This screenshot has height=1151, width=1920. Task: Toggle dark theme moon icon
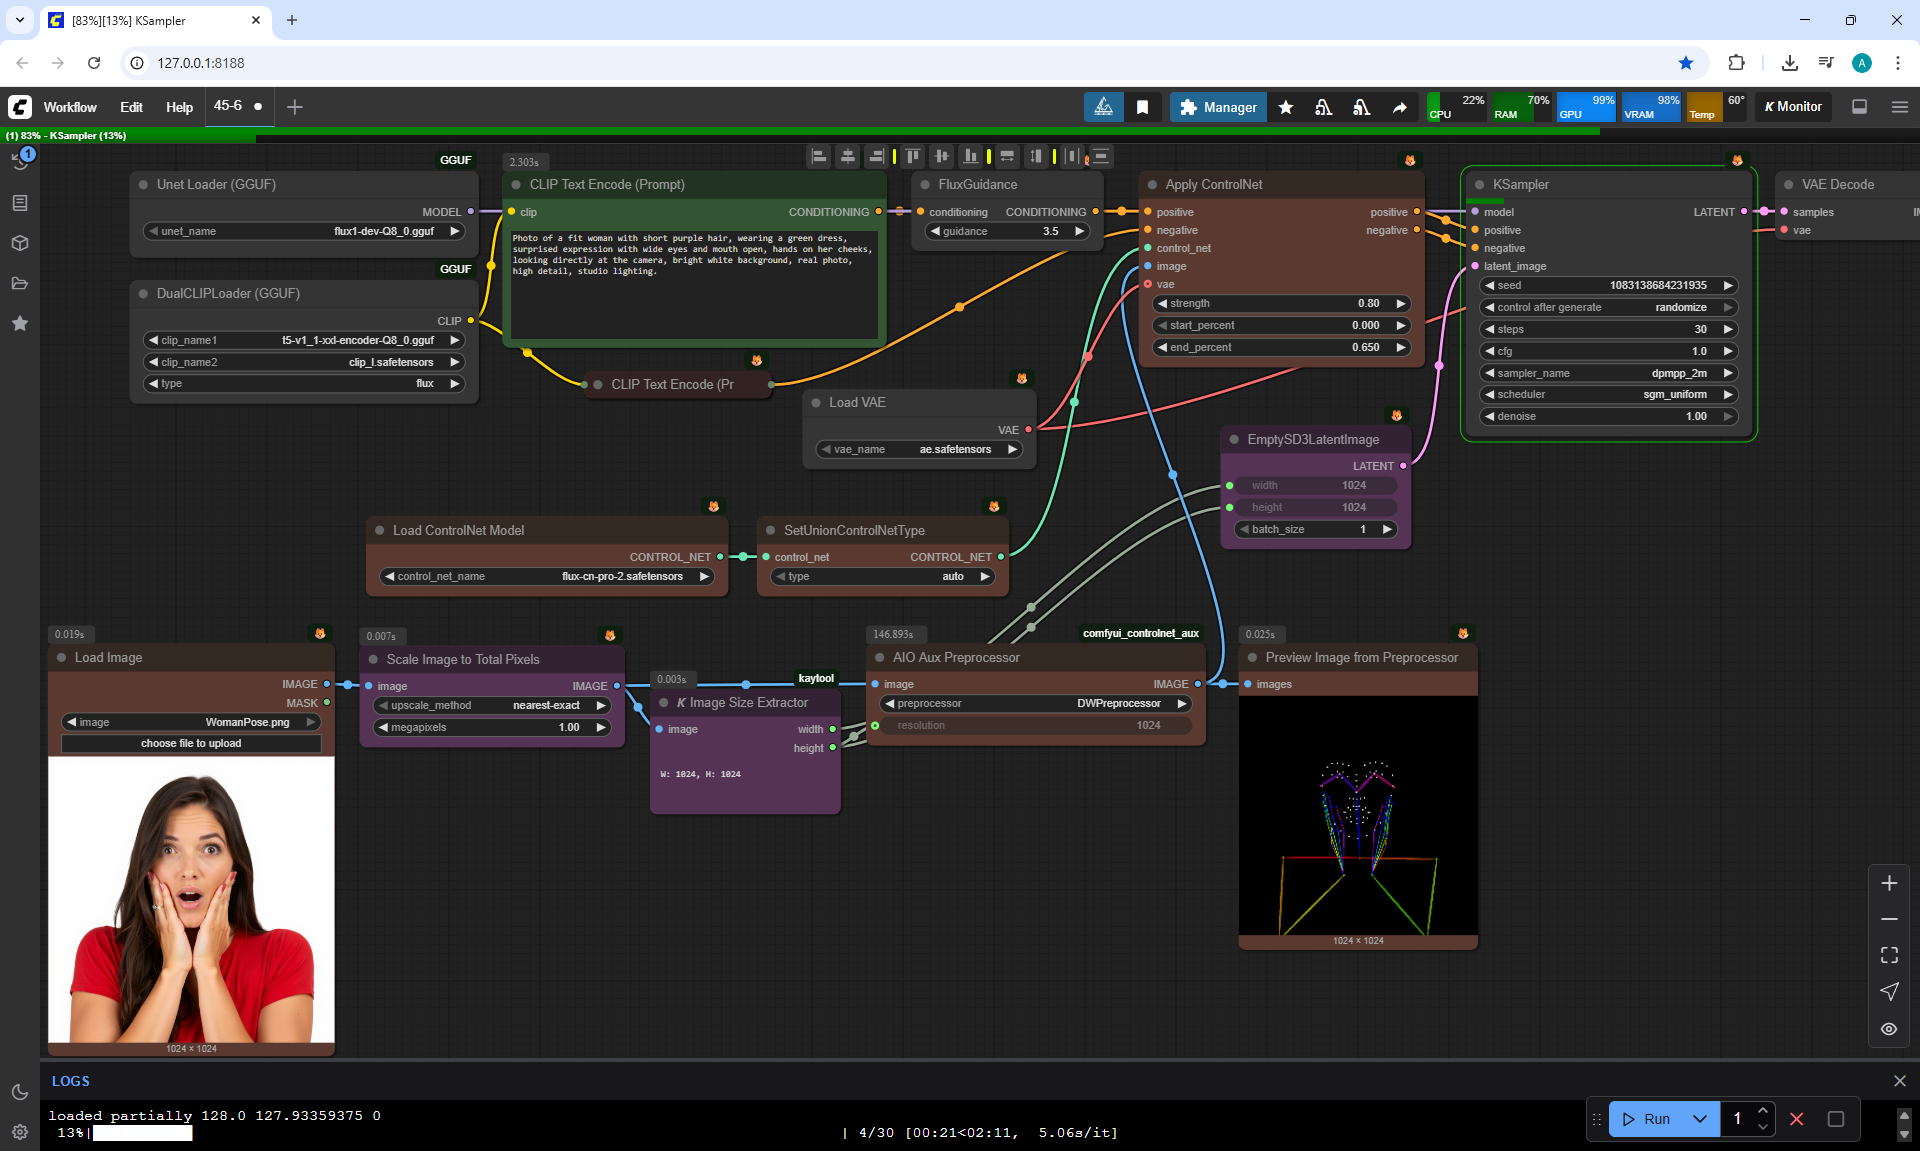[x=20, y=1092]
